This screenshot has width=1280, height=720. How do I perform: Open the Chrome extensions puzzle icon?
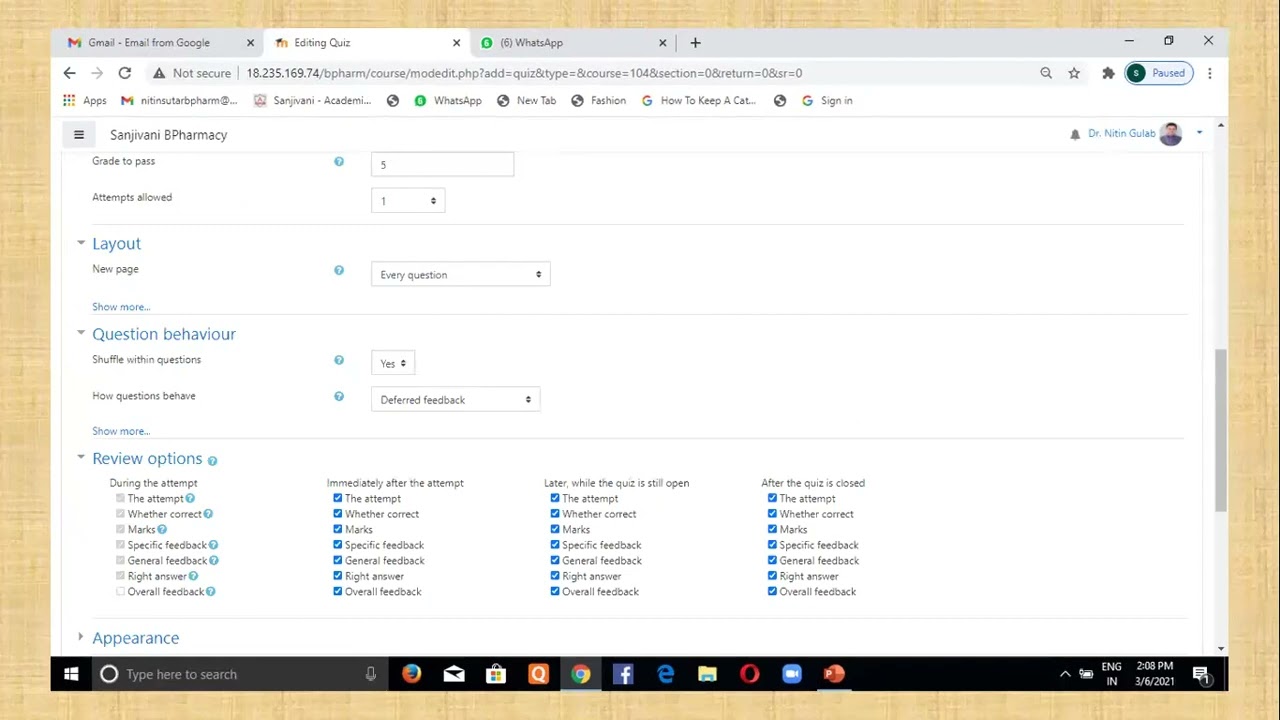[1108, 73]
